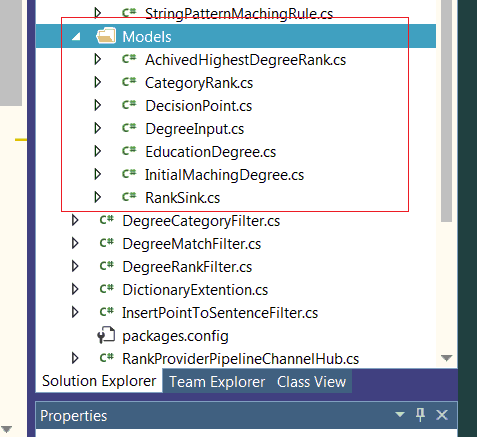This screenshot has height=437, width=479.
Task: Switch to the Team Explorer tab
Action: (217, 382)
